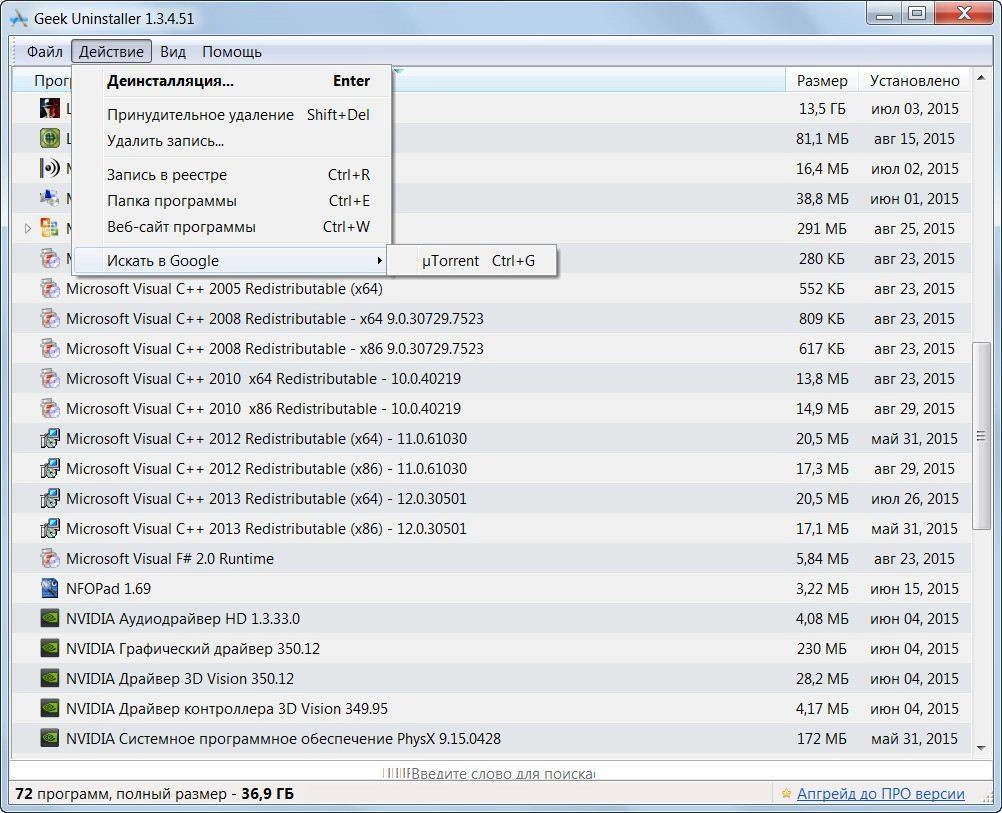The width and height of the screenshot is (1002, 813).
Task: Choose Веб-сайт программы menu item
Action: click(x=231, y=228)
